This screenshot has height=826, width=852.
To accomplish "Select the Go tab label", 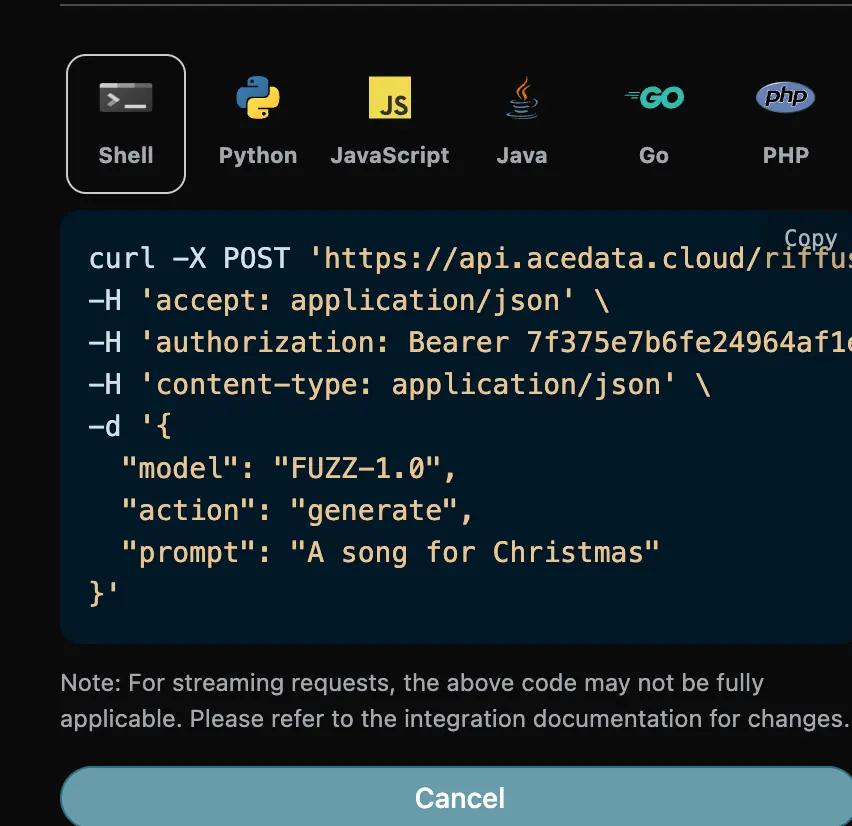I will point(654,155).
